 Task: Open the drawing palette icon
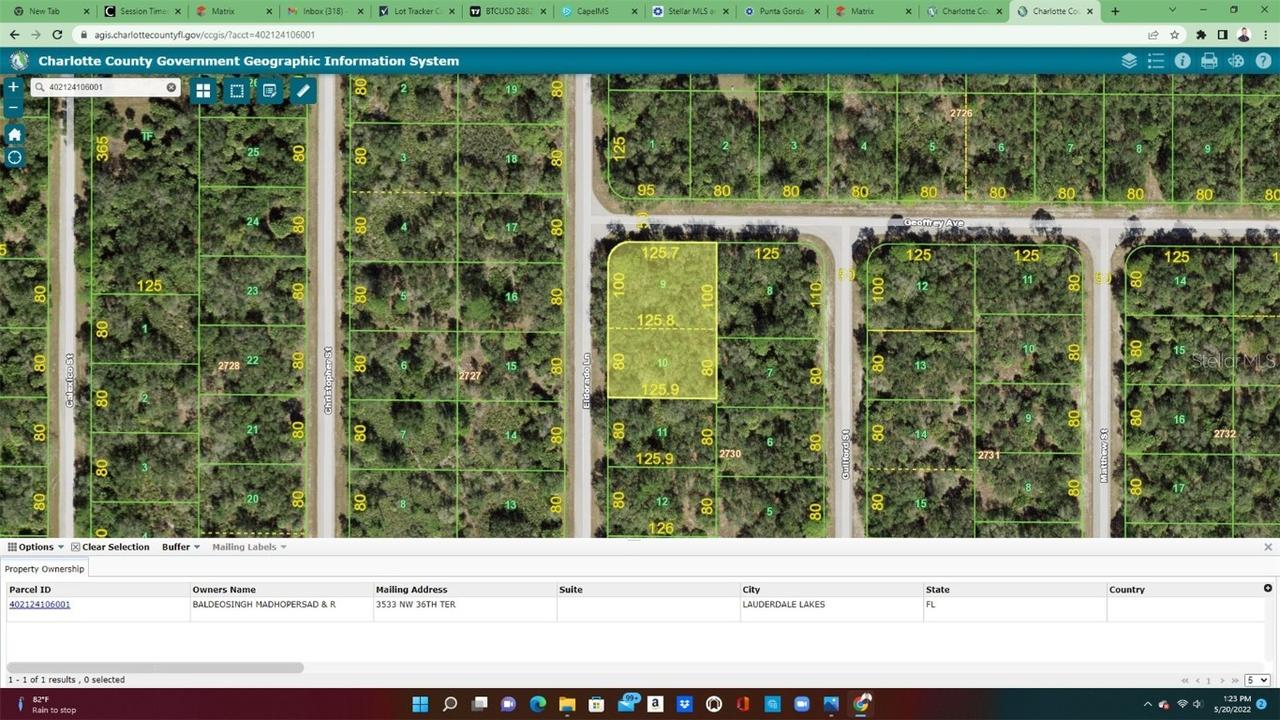click(x=1236, y=60)
